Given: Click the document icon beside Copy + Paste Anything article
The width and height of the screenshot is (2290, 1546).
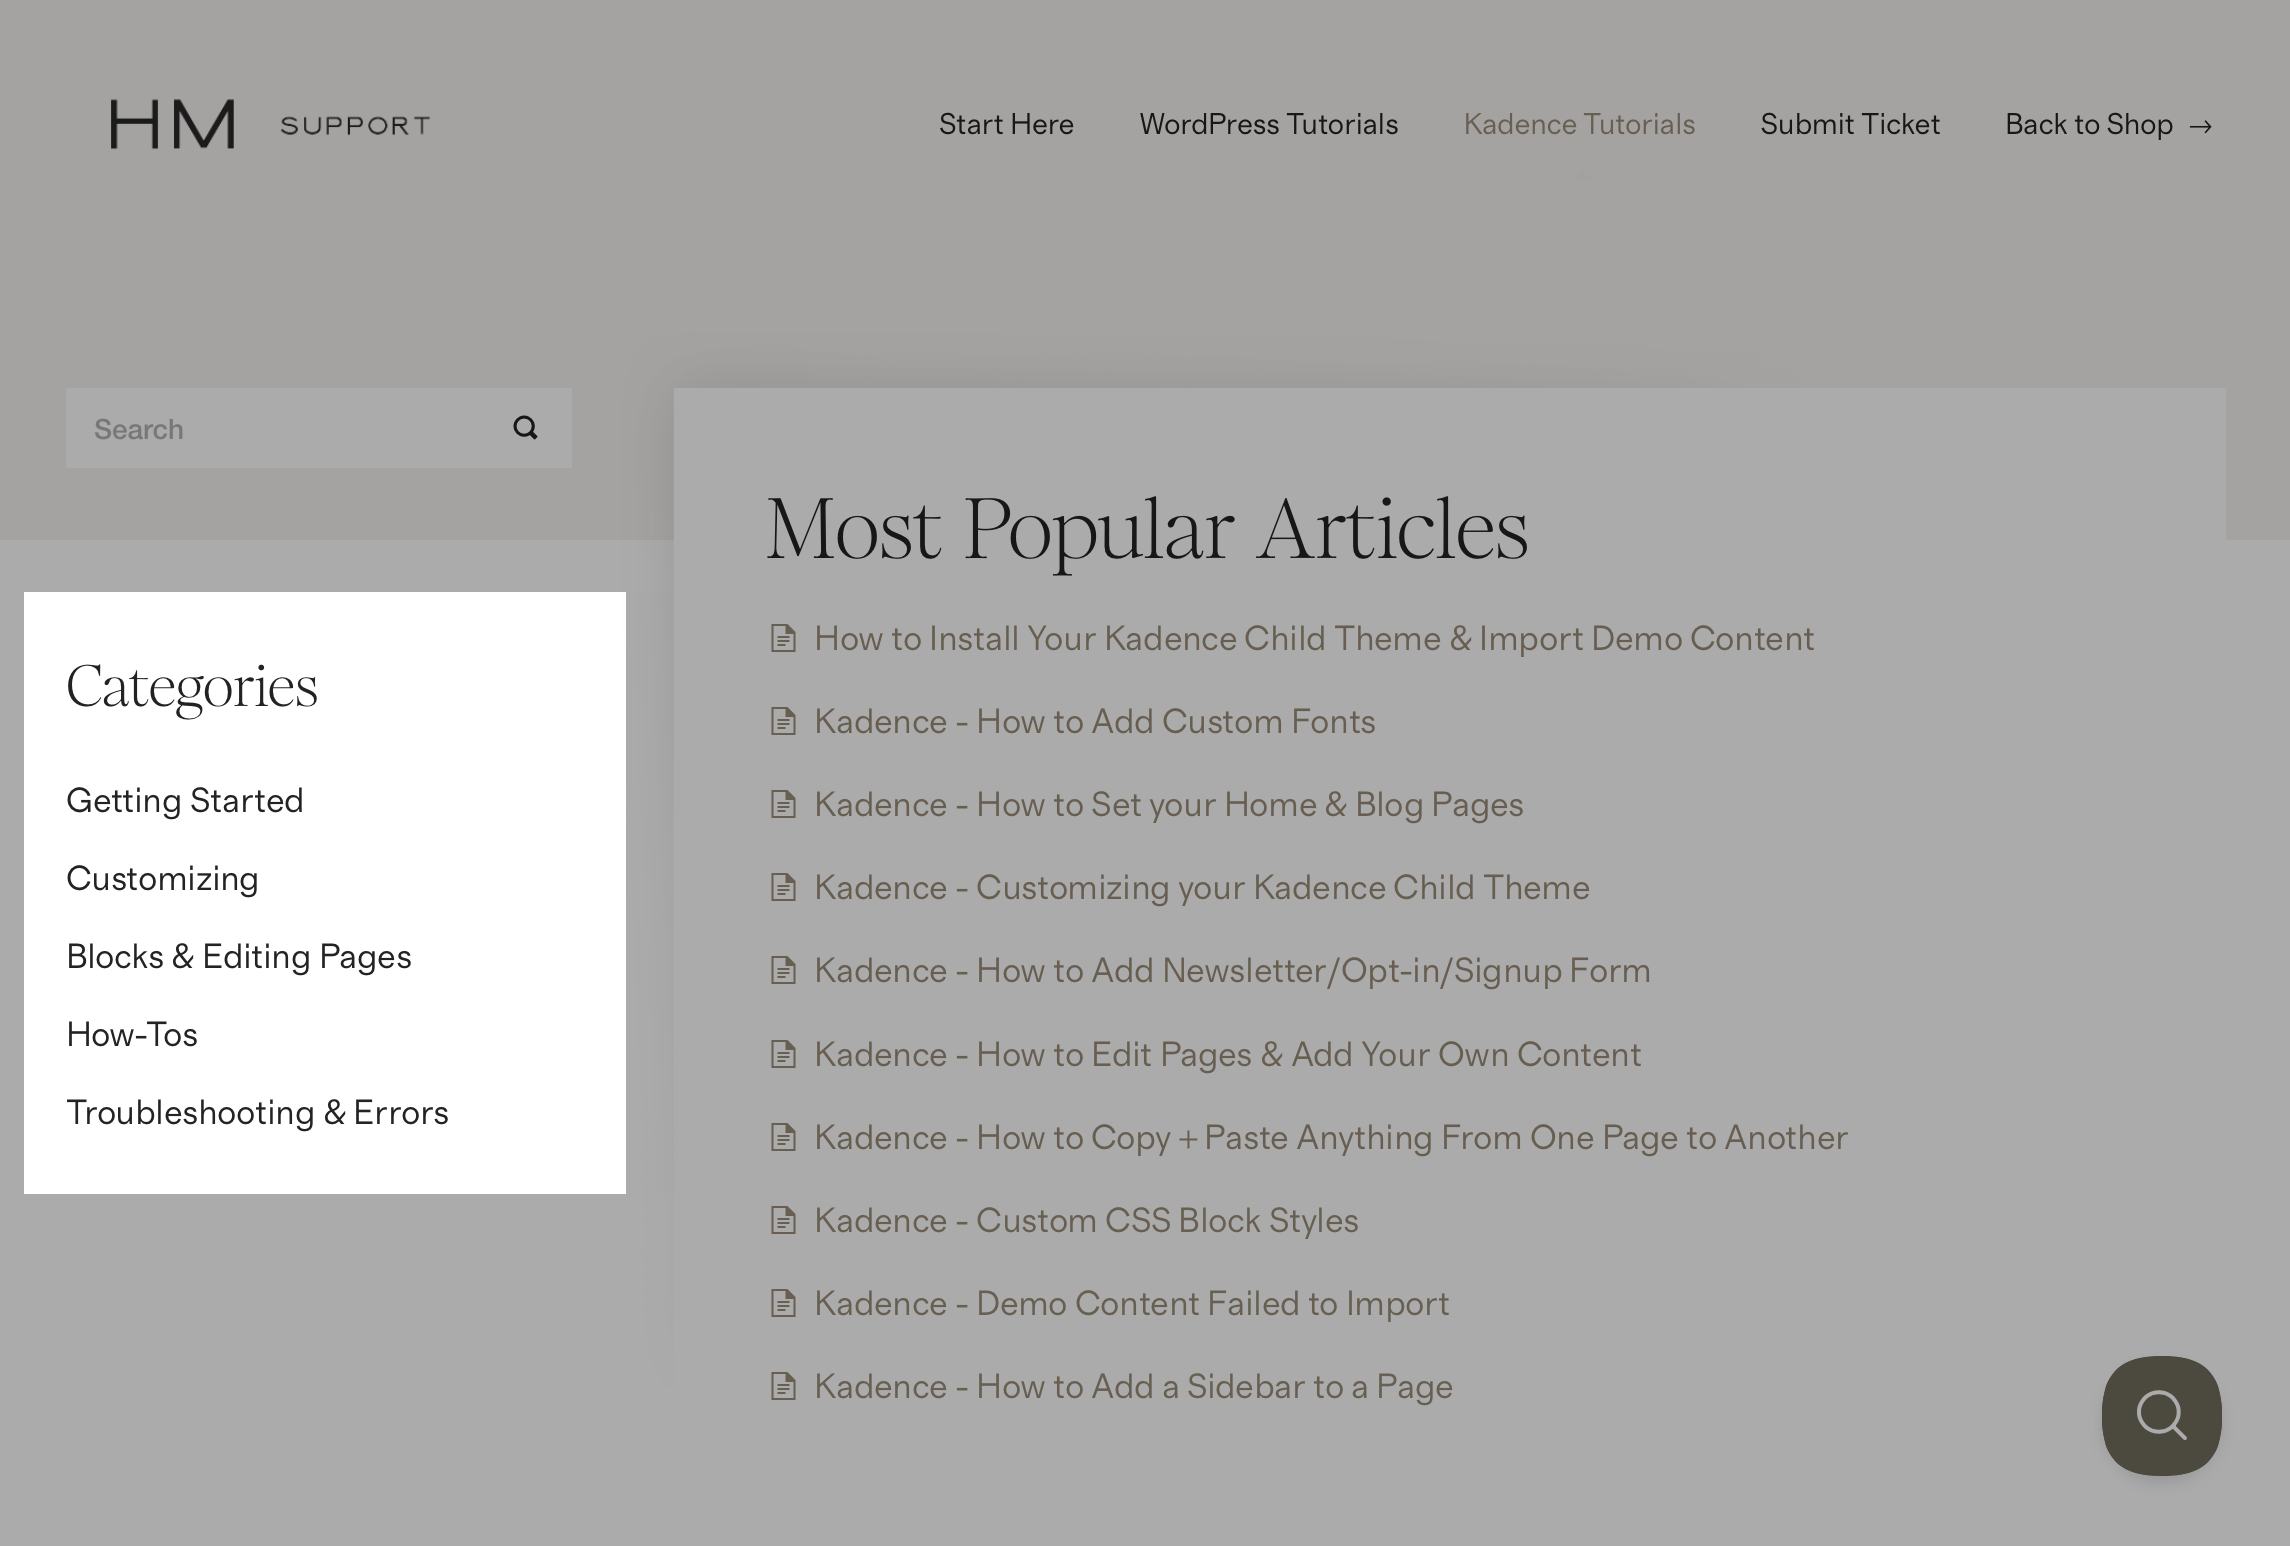Looking at the screenshot, I should 783,1137.
